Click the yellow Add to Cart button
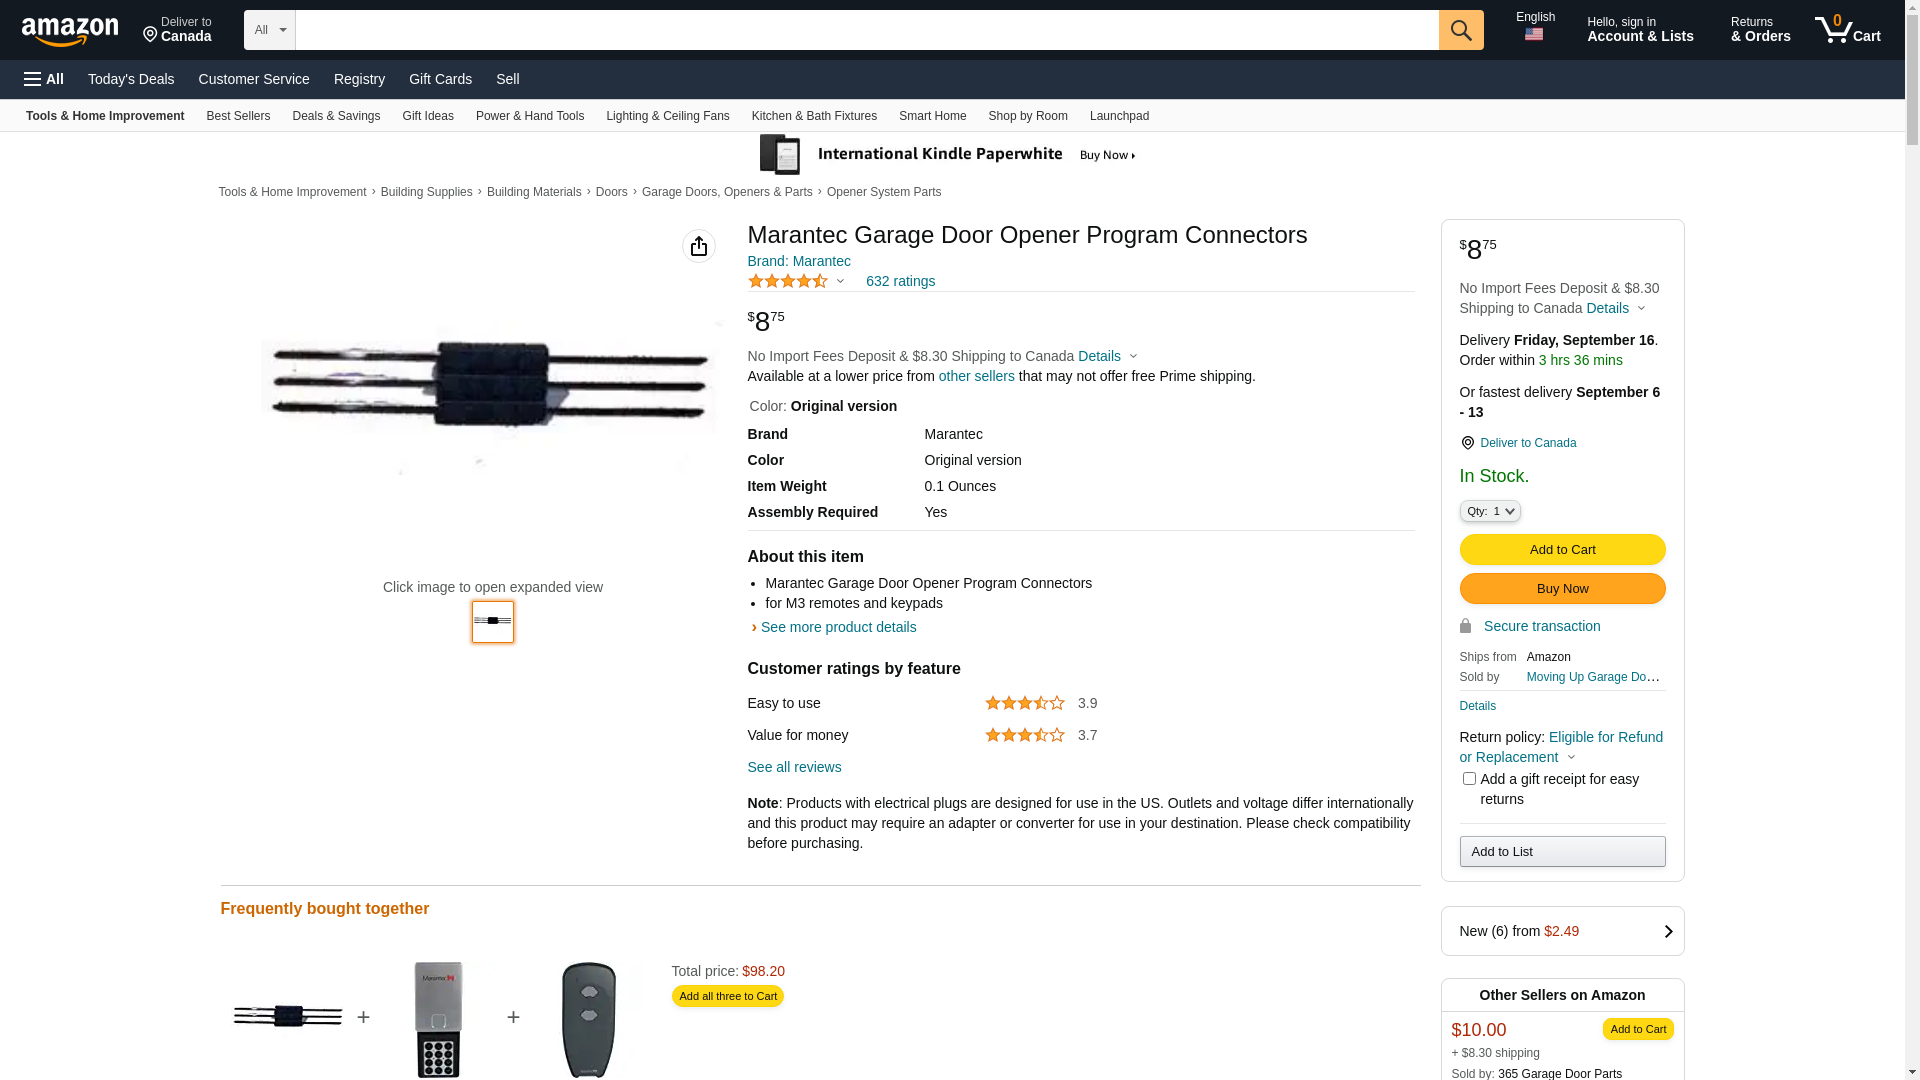This screenshot has height=1080, width=1920. click(1562, 550)
